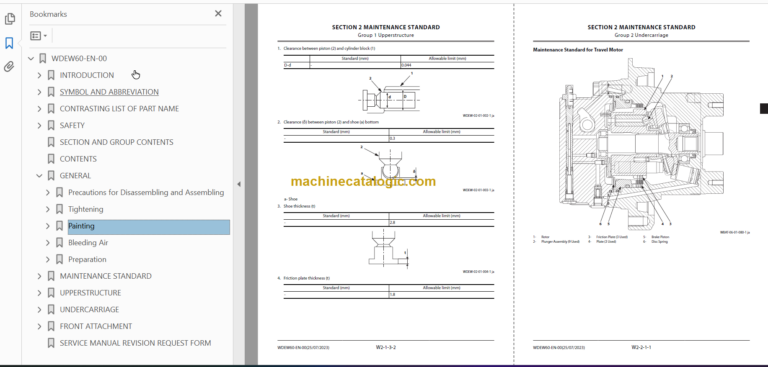Expand the Bleeding Air bookmark
This screenshot has width=768, height=367.
(48, 243)
